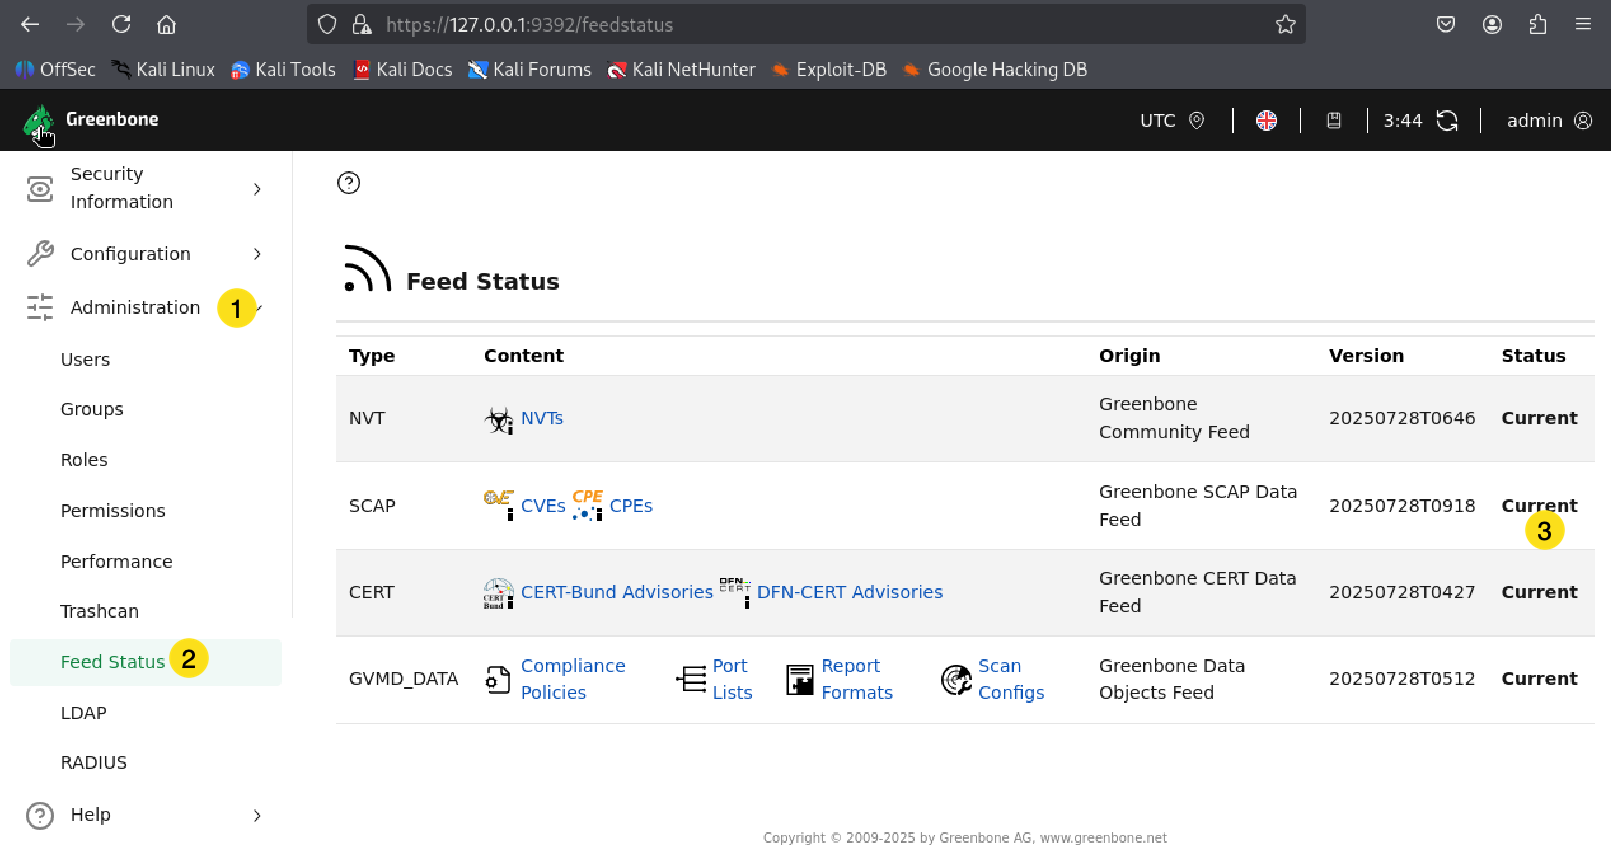Click the Administration sliders icon
The width and height of the screenshot is (1611, 845).
[40, 307]
